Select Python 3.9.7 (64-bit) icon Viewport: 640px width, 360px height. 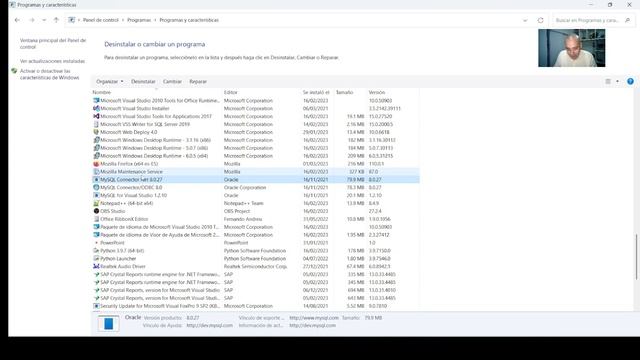click(x=96, y=251)
